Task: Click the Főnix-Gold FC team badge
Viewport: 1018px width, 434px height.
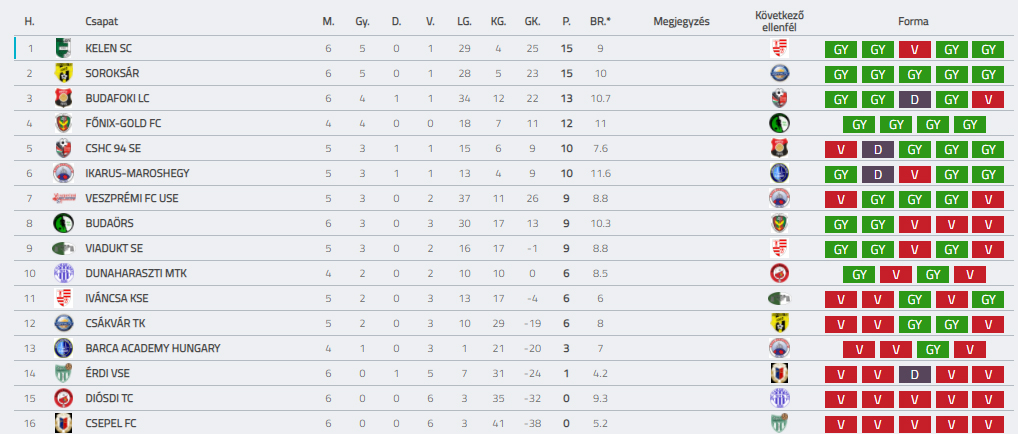Action: tap(63, 123)
